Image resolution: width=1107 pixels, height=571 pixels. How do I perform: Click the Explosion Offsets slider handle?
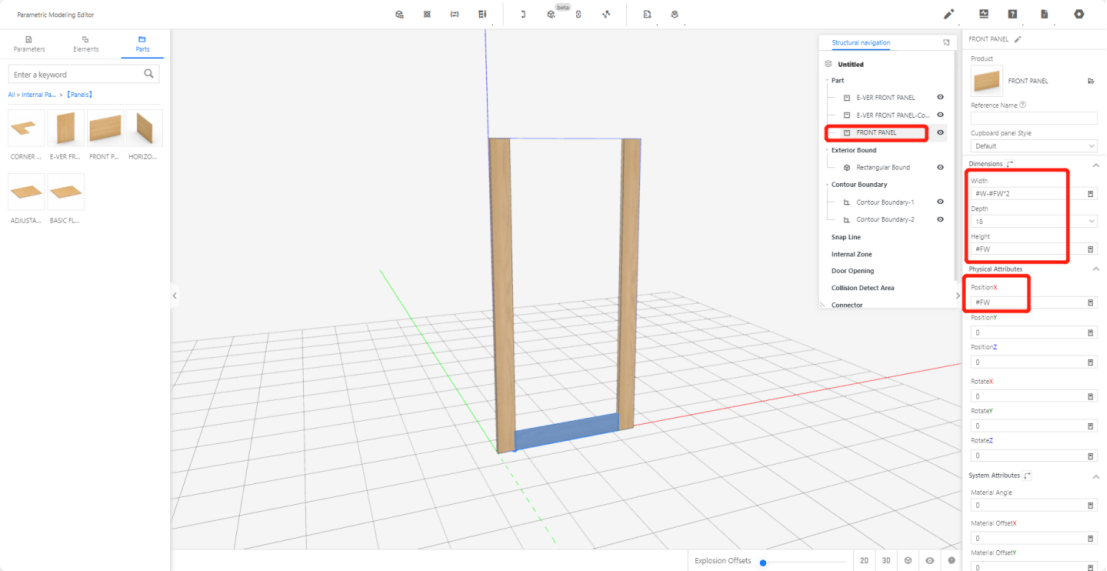[x=763, y=562]
